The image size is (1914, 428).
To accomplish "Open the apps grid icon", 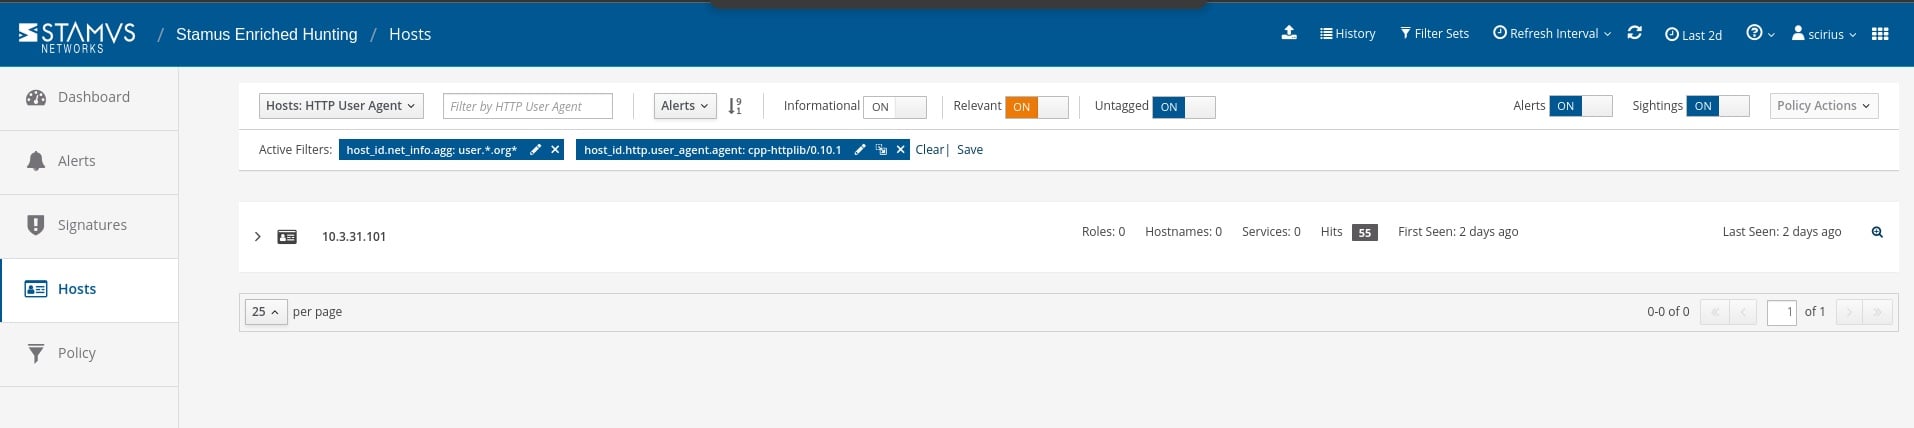I will (x=1880, y=33).
